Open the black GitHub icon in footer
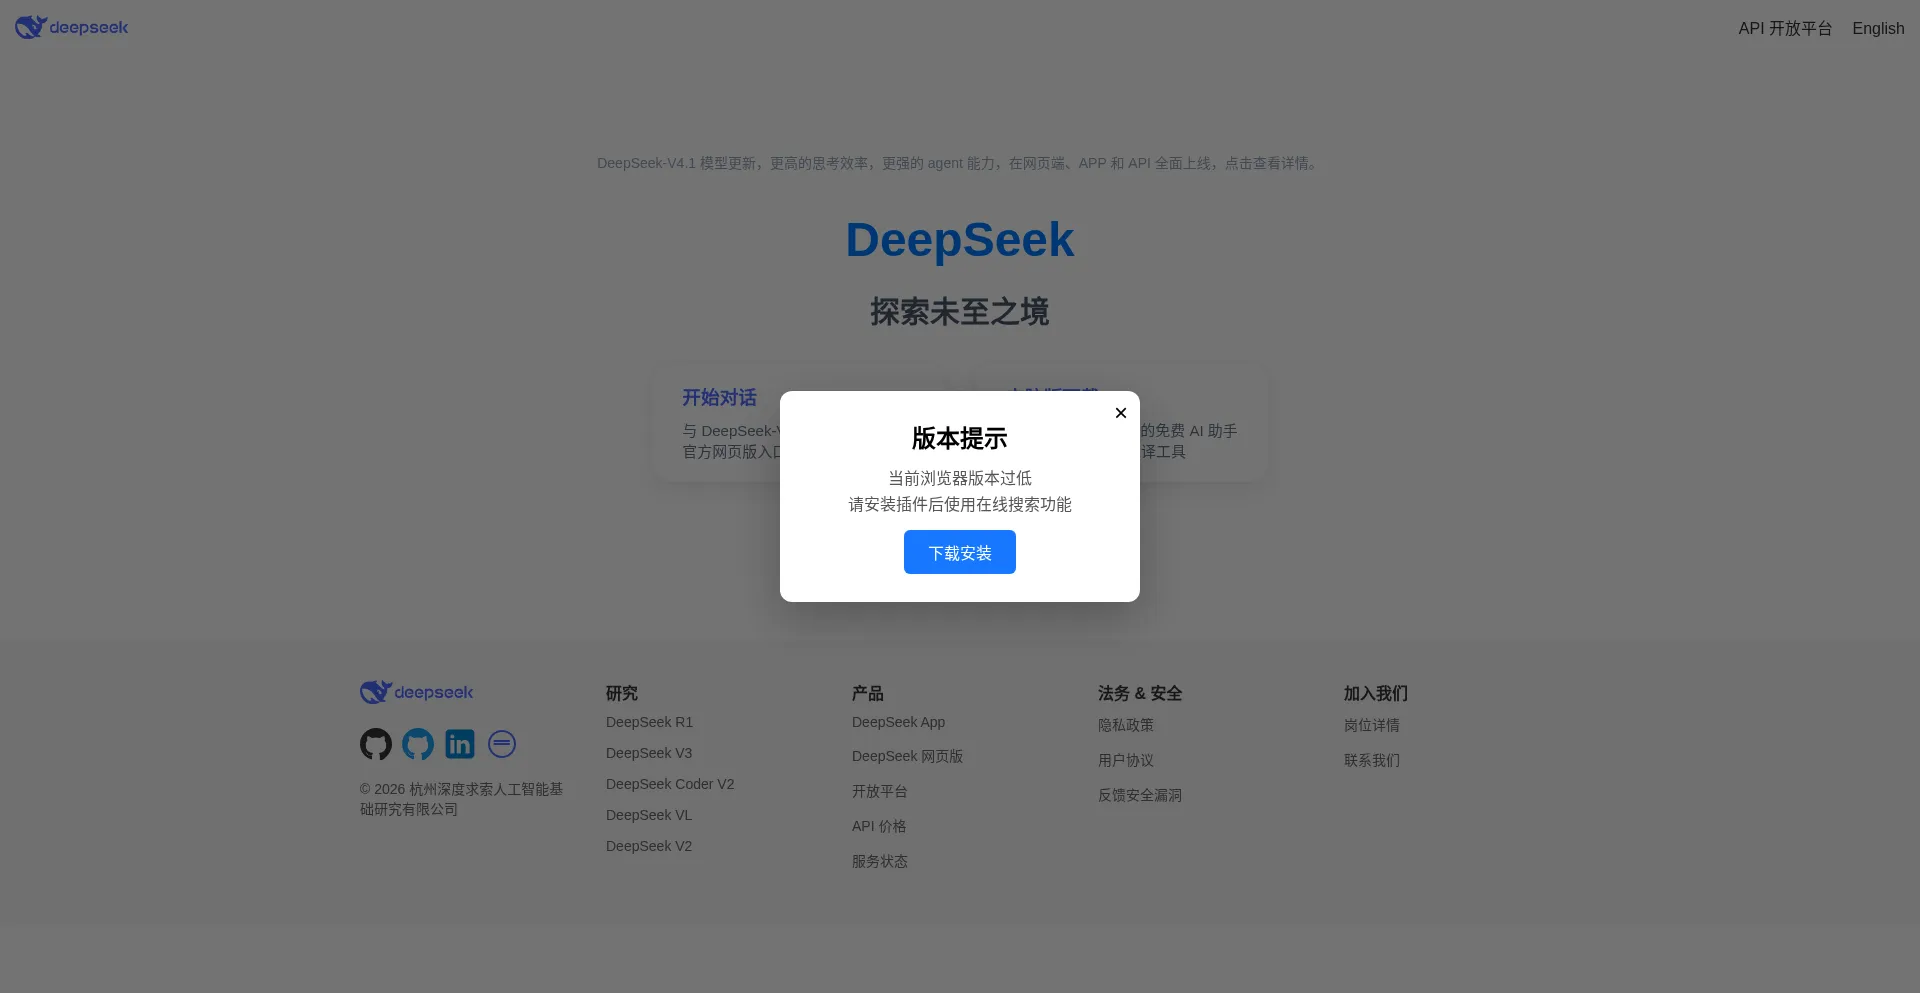 376,744
